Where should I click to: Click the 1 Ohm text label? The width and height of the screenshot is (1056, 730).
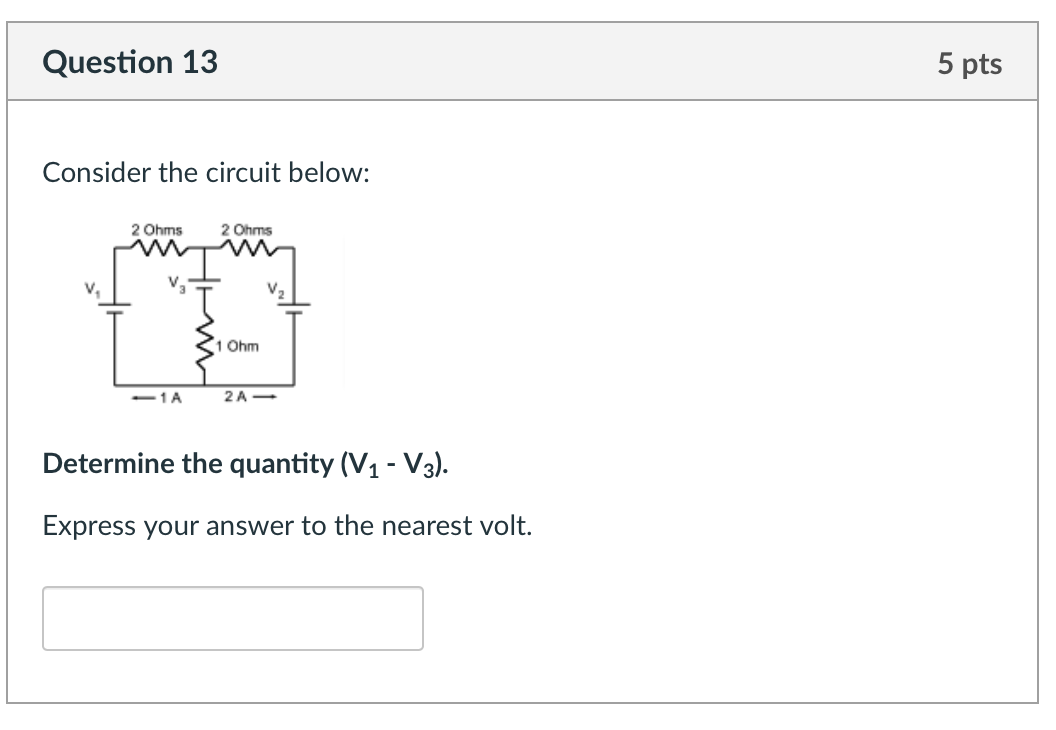coord(238,344)
